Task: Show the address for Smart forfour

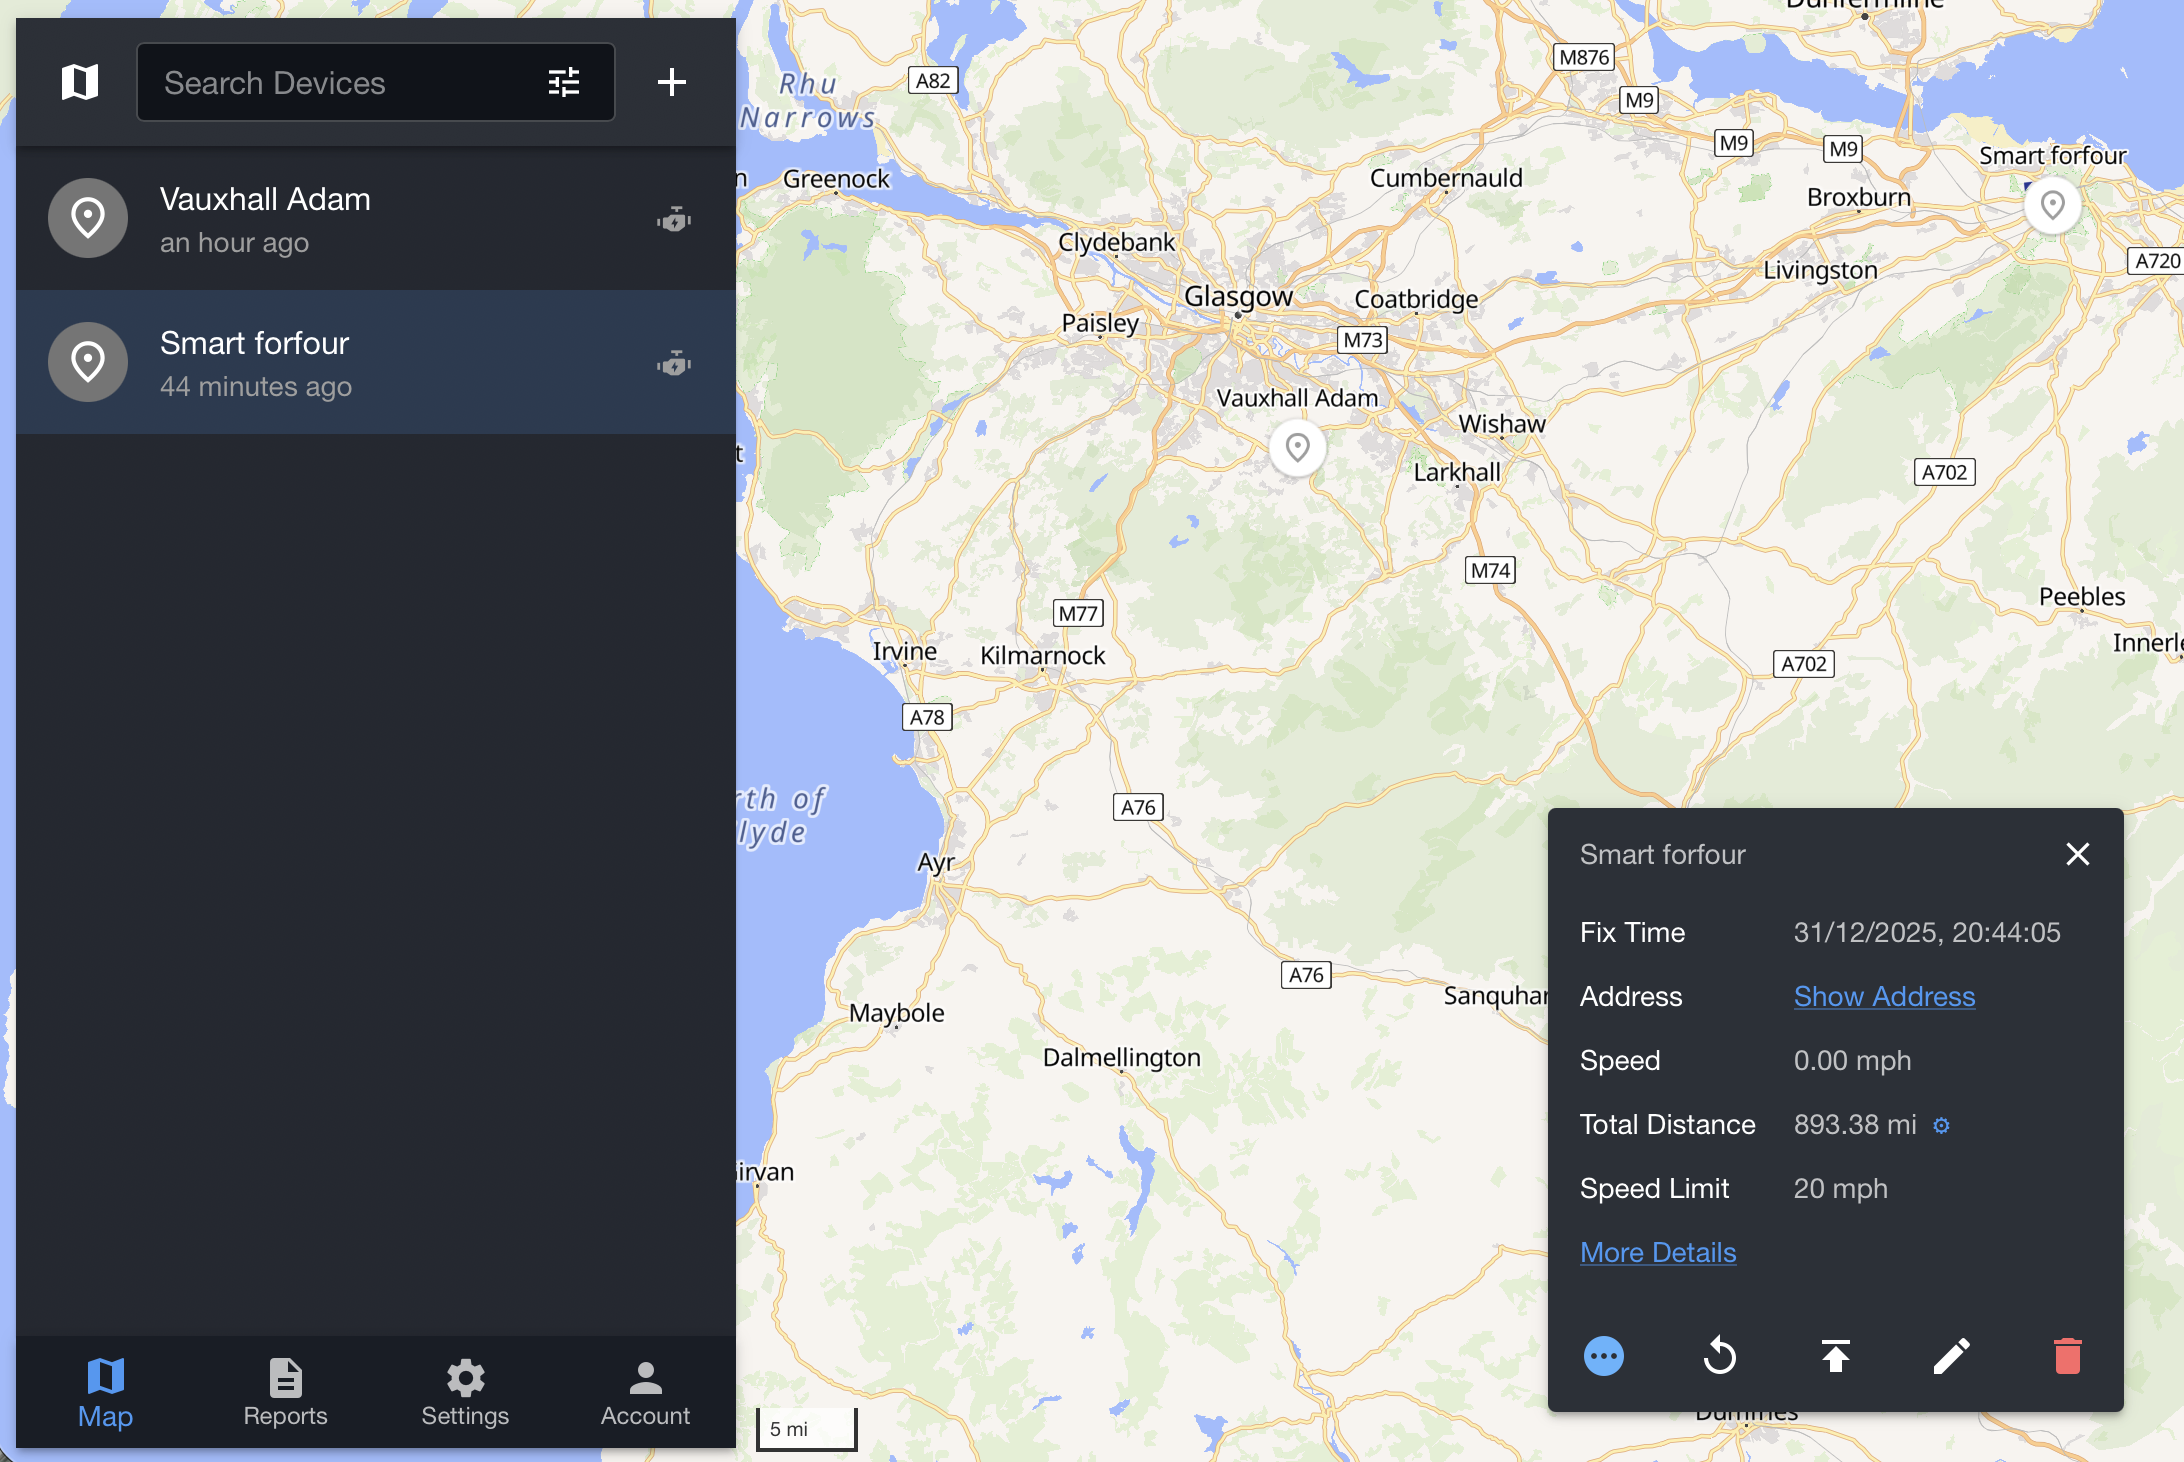Action: pyautogui.click(x=1884, y=996)
